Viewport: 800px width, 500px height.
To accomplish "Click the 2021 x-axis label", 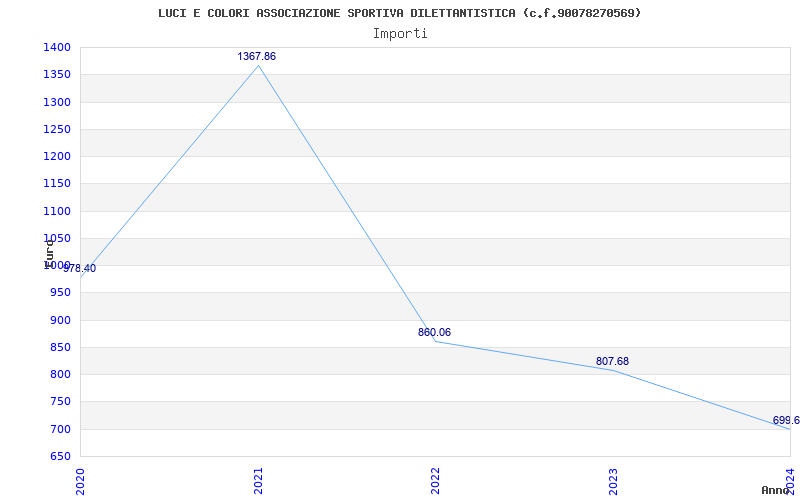I will [258, 481].
